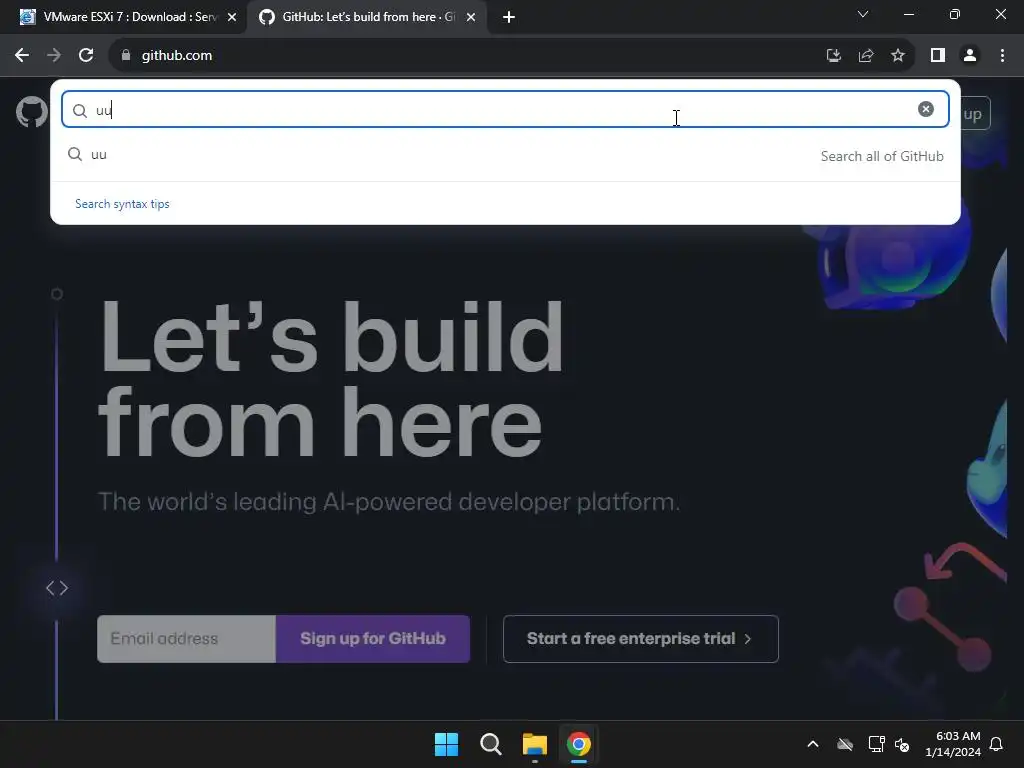Viewport: 1024px width, 768px height.
Task: Click the browser forward arrow
Action: tap(54, 56)
